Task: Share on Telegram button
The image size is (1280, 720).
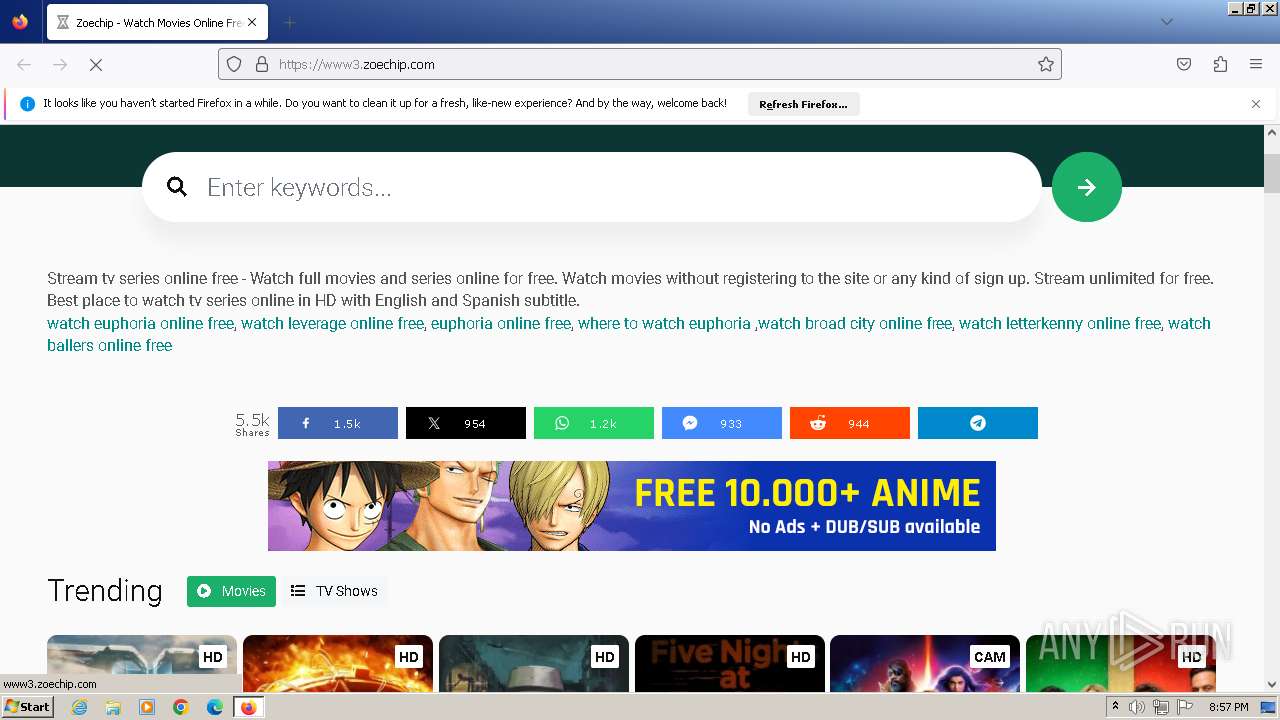Action: point(978,423)
